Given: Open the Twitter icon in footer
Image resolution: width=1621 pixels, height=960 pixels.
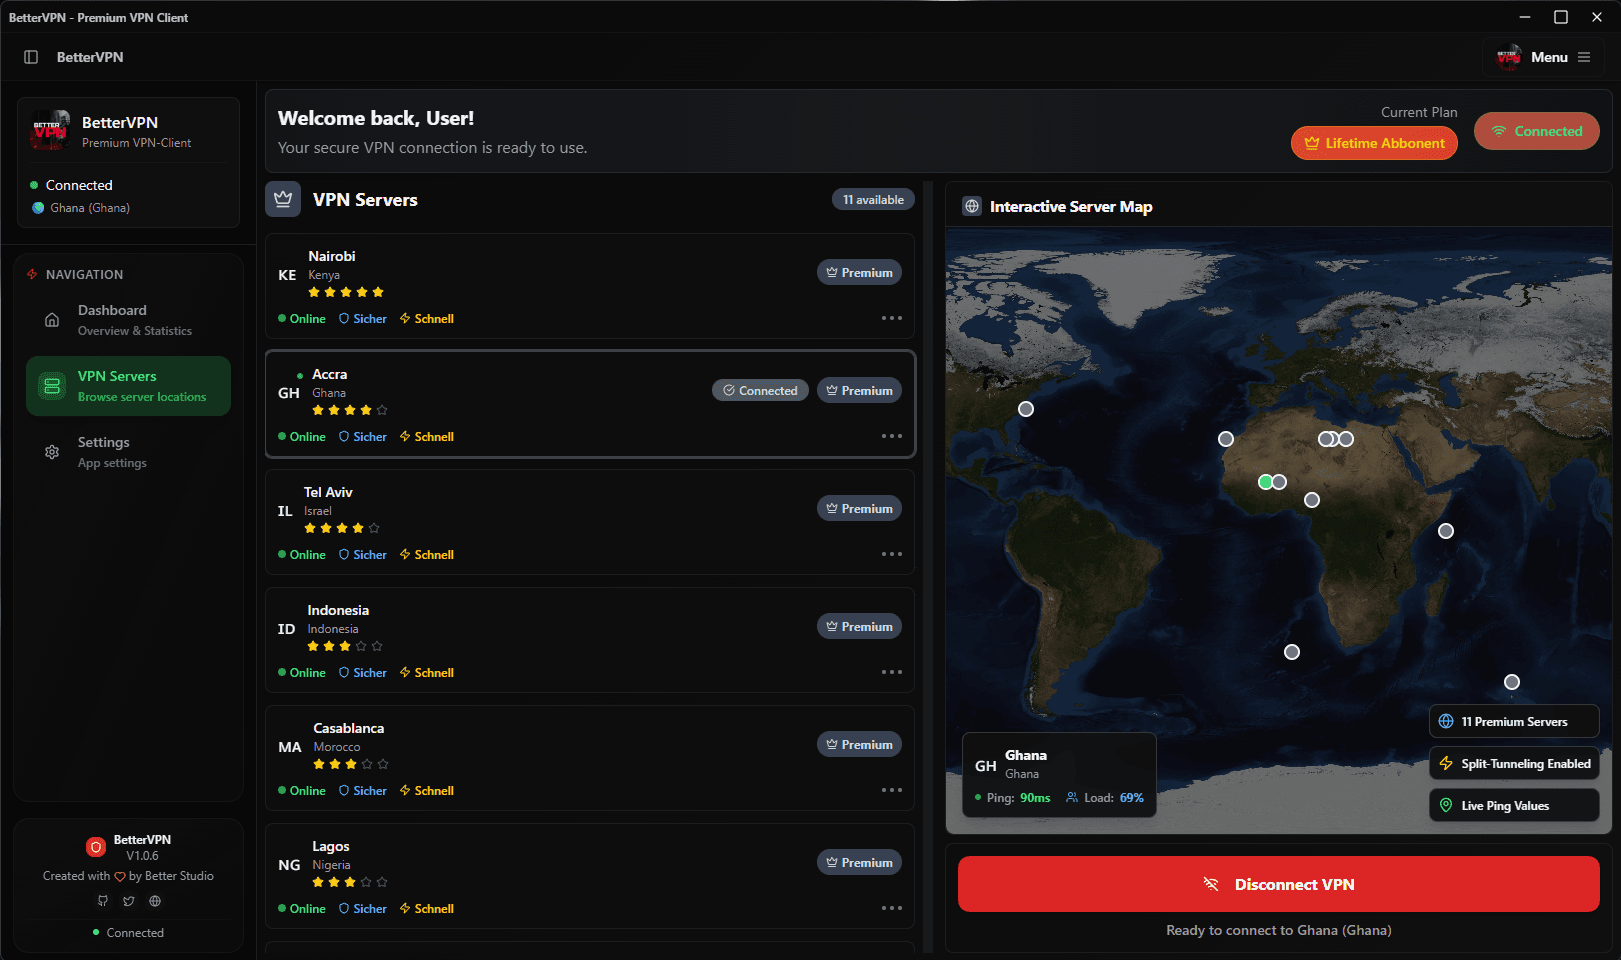Looking at the screenshot, I should click(x=129, y=901).
